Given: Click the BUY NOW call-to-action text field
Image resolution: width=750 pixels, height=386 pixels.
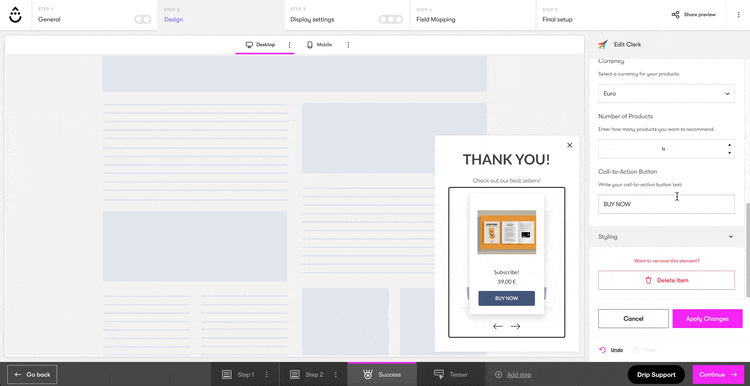Looking at the screenshot, I should [666, 204].
